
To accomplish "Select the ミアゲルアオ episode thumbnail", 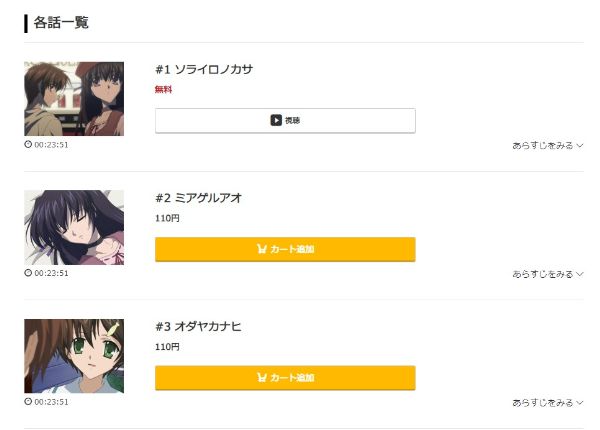I will (x=74, y=227).
